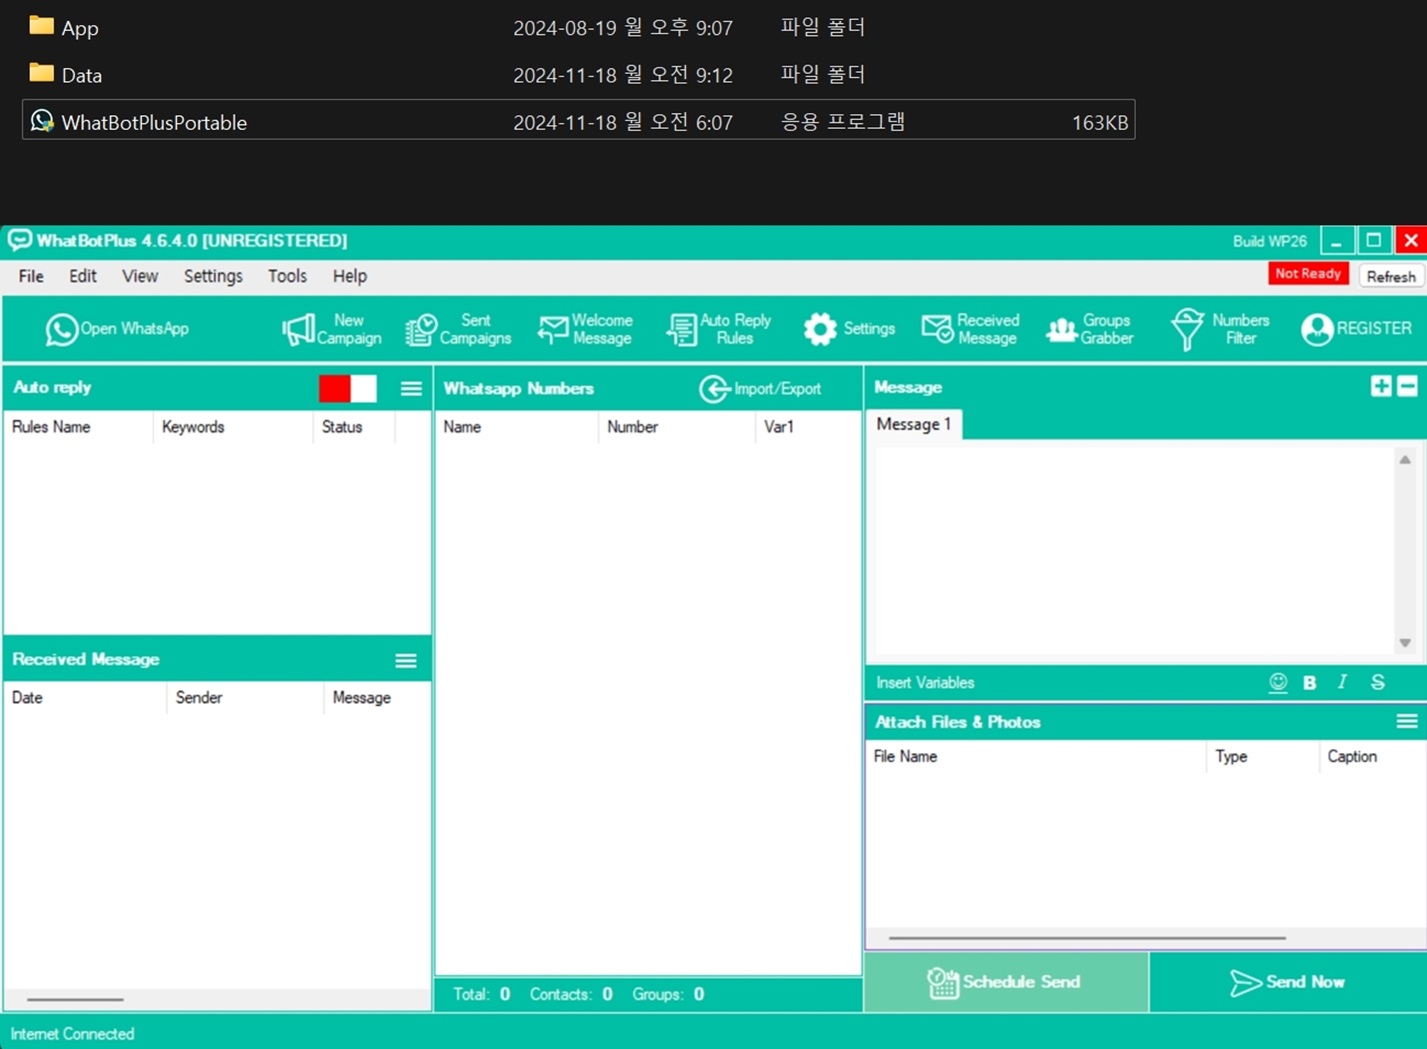Open the Settings menu in menu bar

click(x=213, y=276)
